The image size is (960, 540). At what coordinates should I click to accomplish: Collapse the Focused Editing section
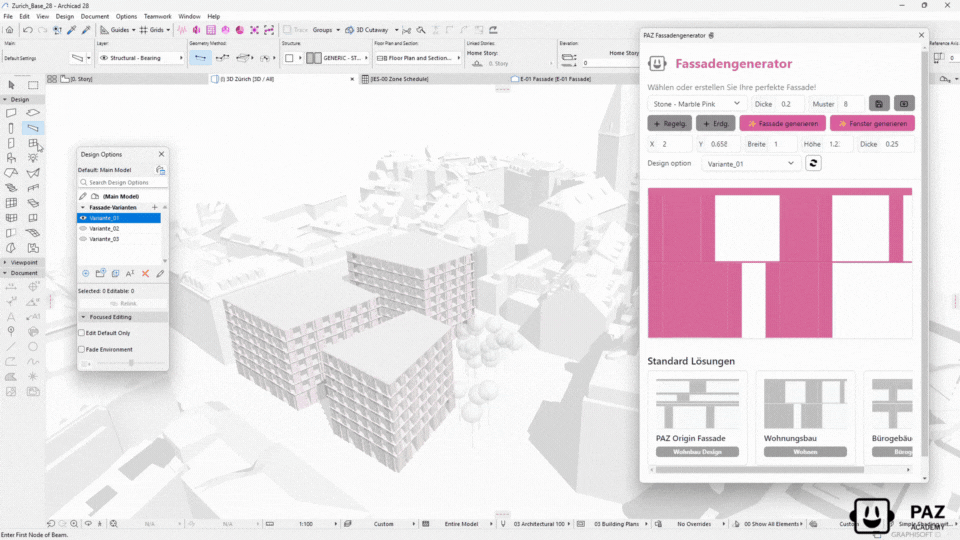[x=83, y=317]
